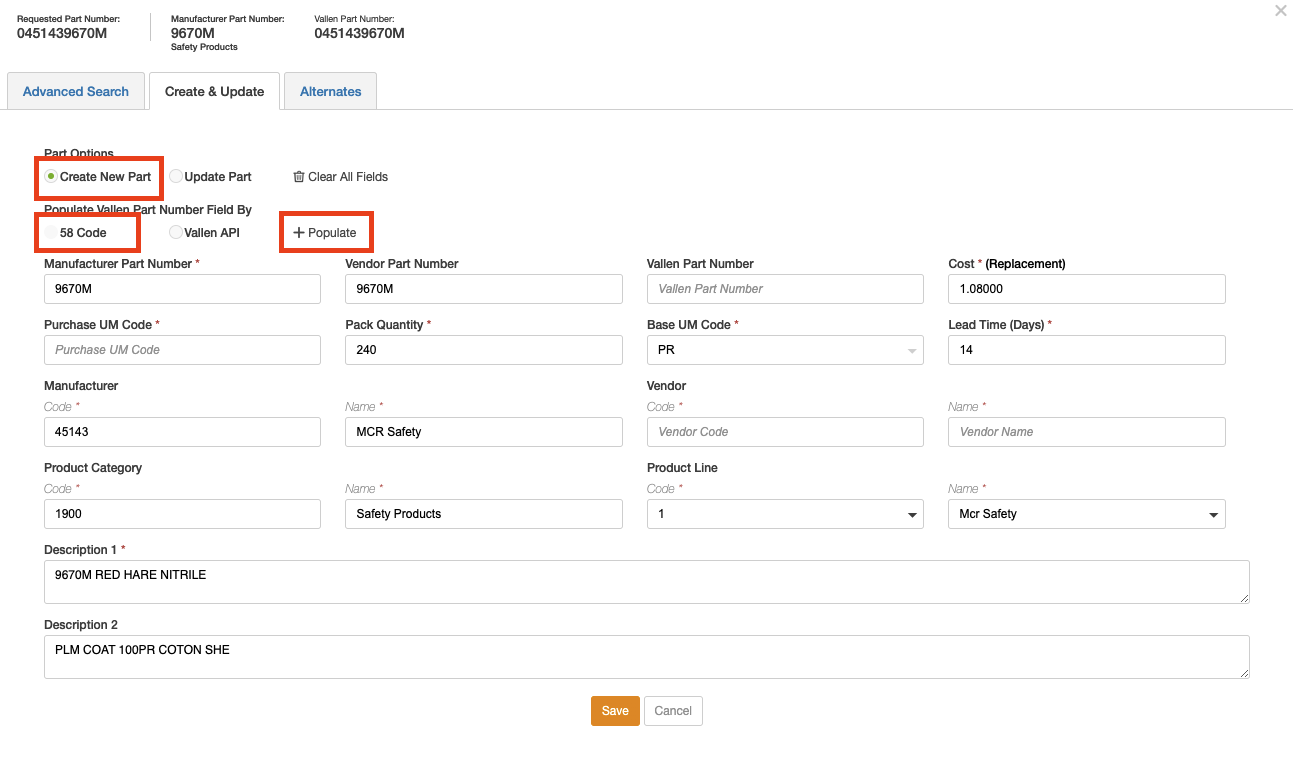Expand the Product Line Code dropdown
Screen dimensions: 1293x775
pos(784,514)
